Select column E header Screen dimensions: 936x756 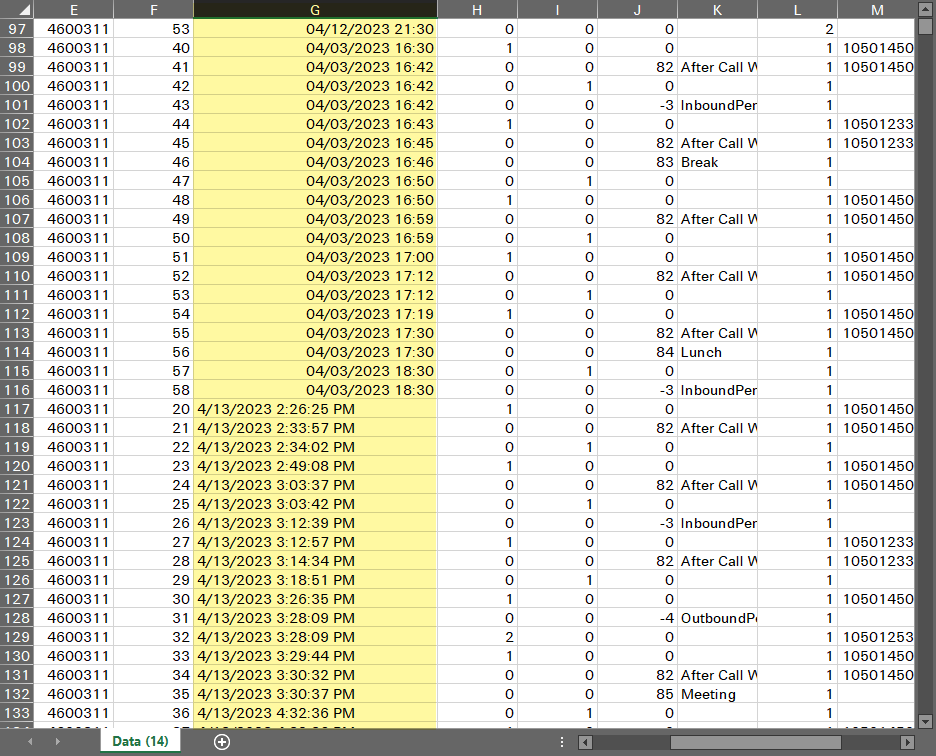74,9
